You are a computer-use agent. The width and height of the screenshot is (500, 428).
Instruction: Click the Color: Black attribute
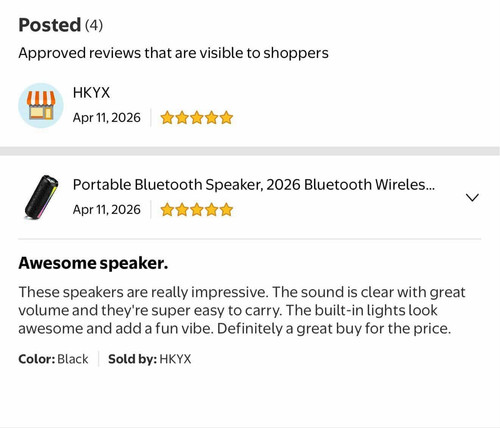pos(53,359)
